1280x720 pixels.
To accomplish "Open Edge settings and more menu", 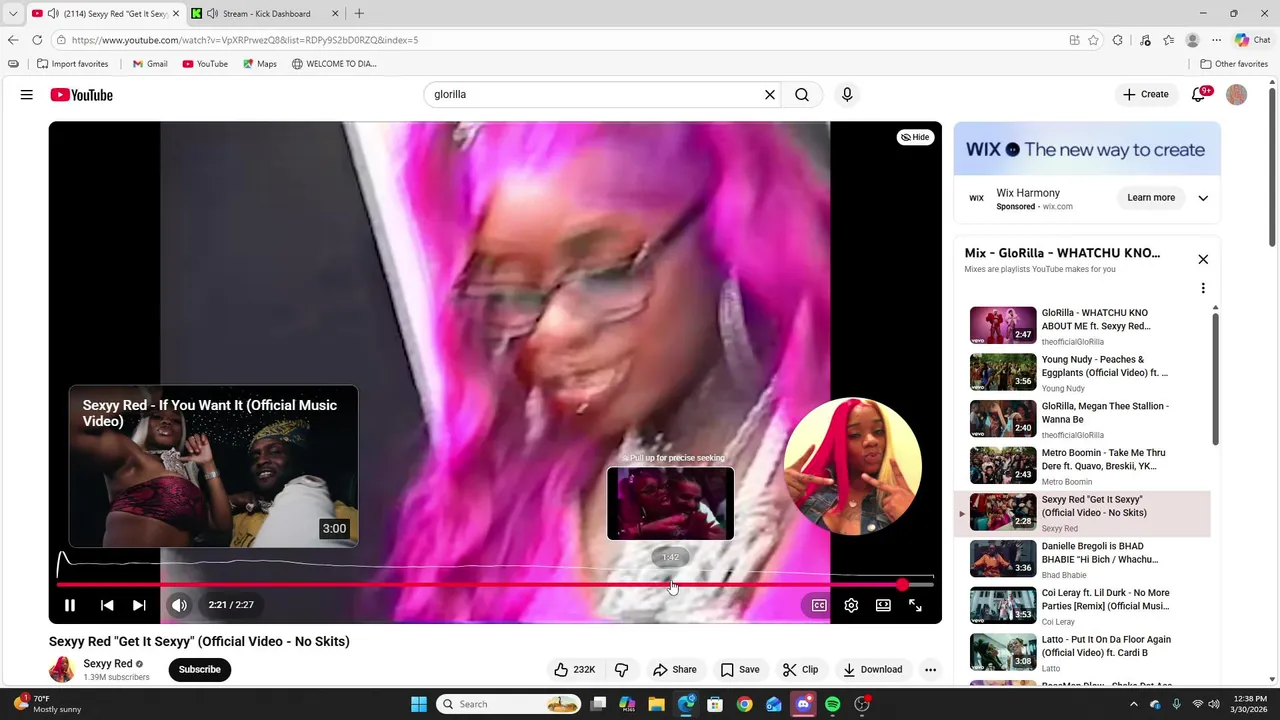I will coord(1217,40).
